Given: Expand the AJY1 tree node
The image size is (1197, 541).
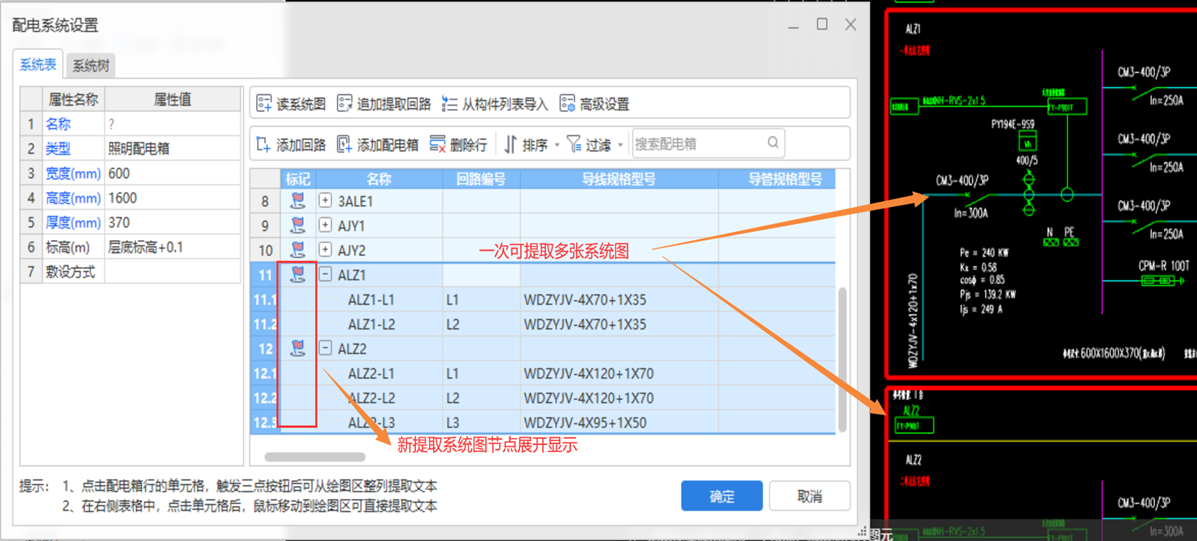Looking at the screenshot, I should (325, 226).
